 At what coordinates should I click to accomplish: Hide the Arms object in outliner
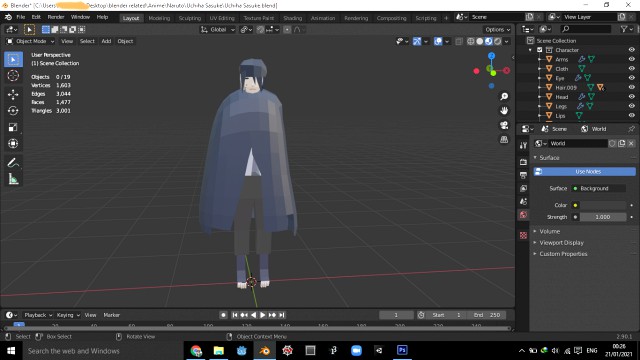631,59
